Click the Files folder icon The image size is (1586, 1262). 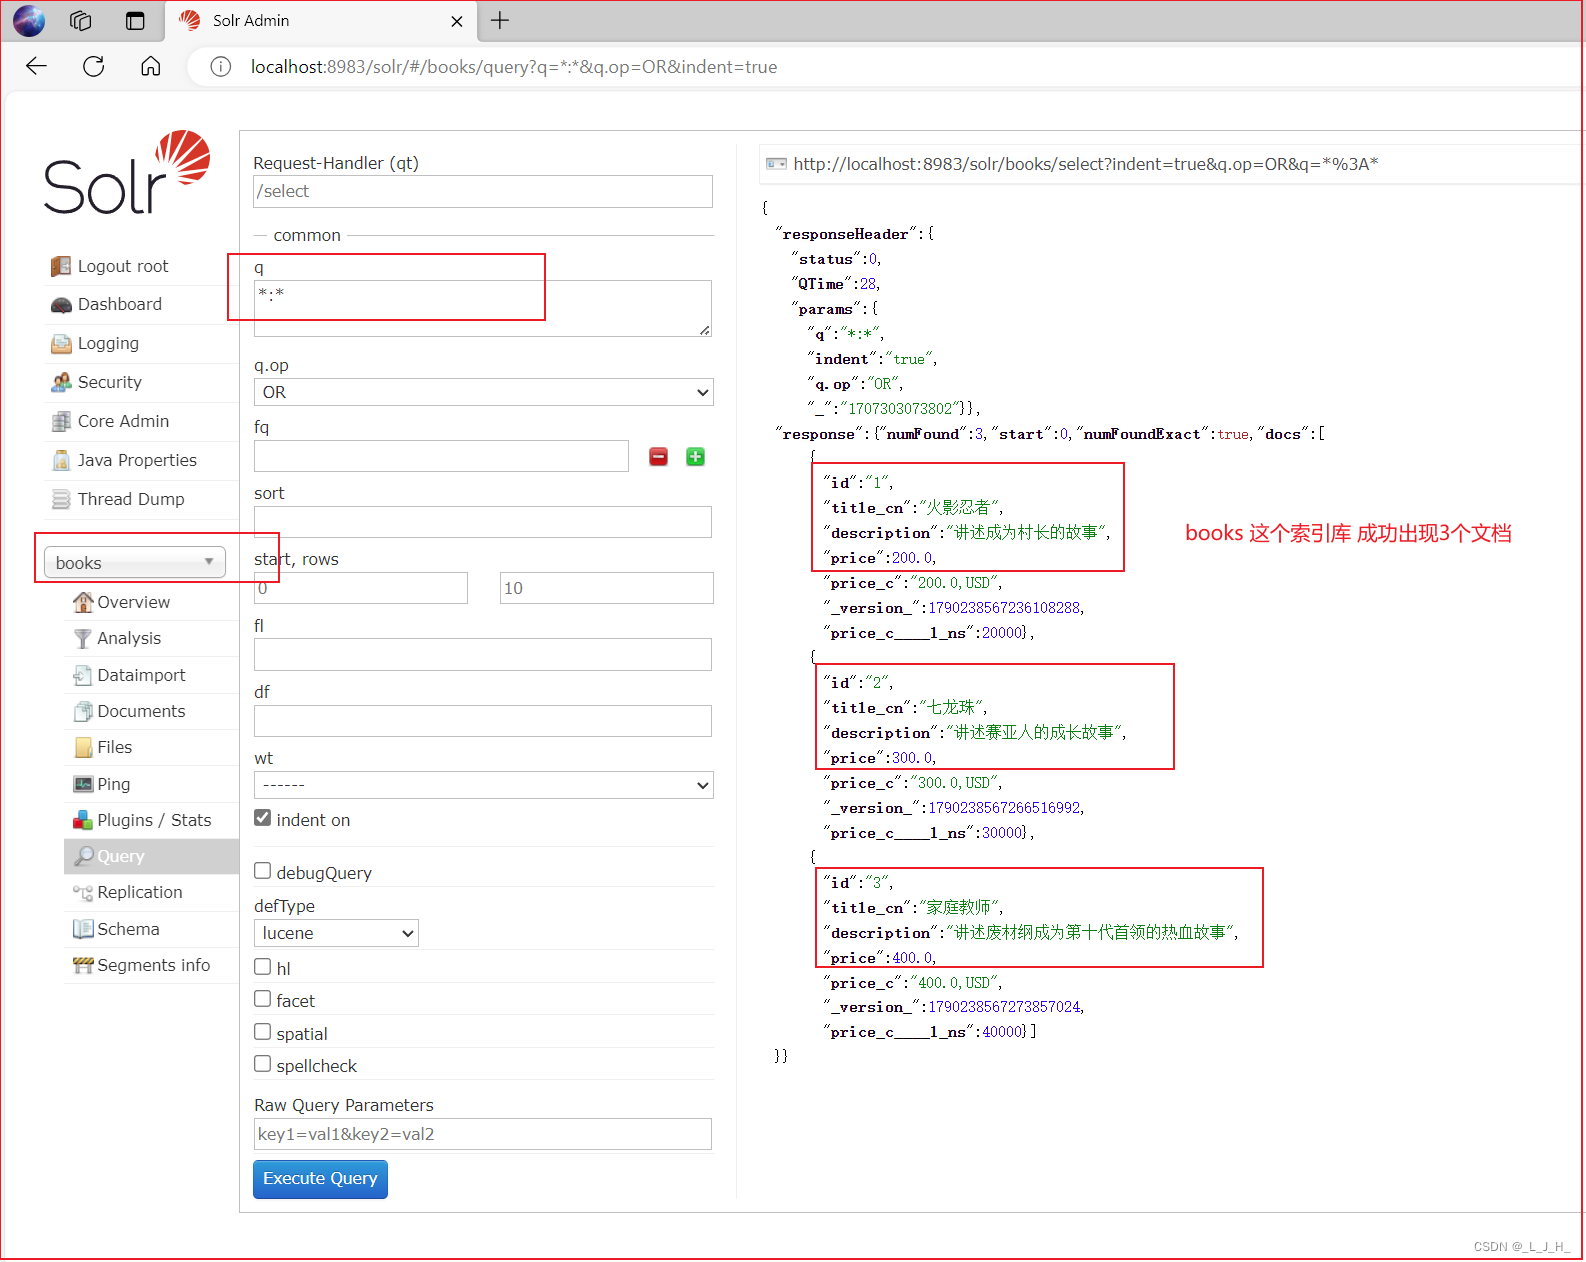83,748
